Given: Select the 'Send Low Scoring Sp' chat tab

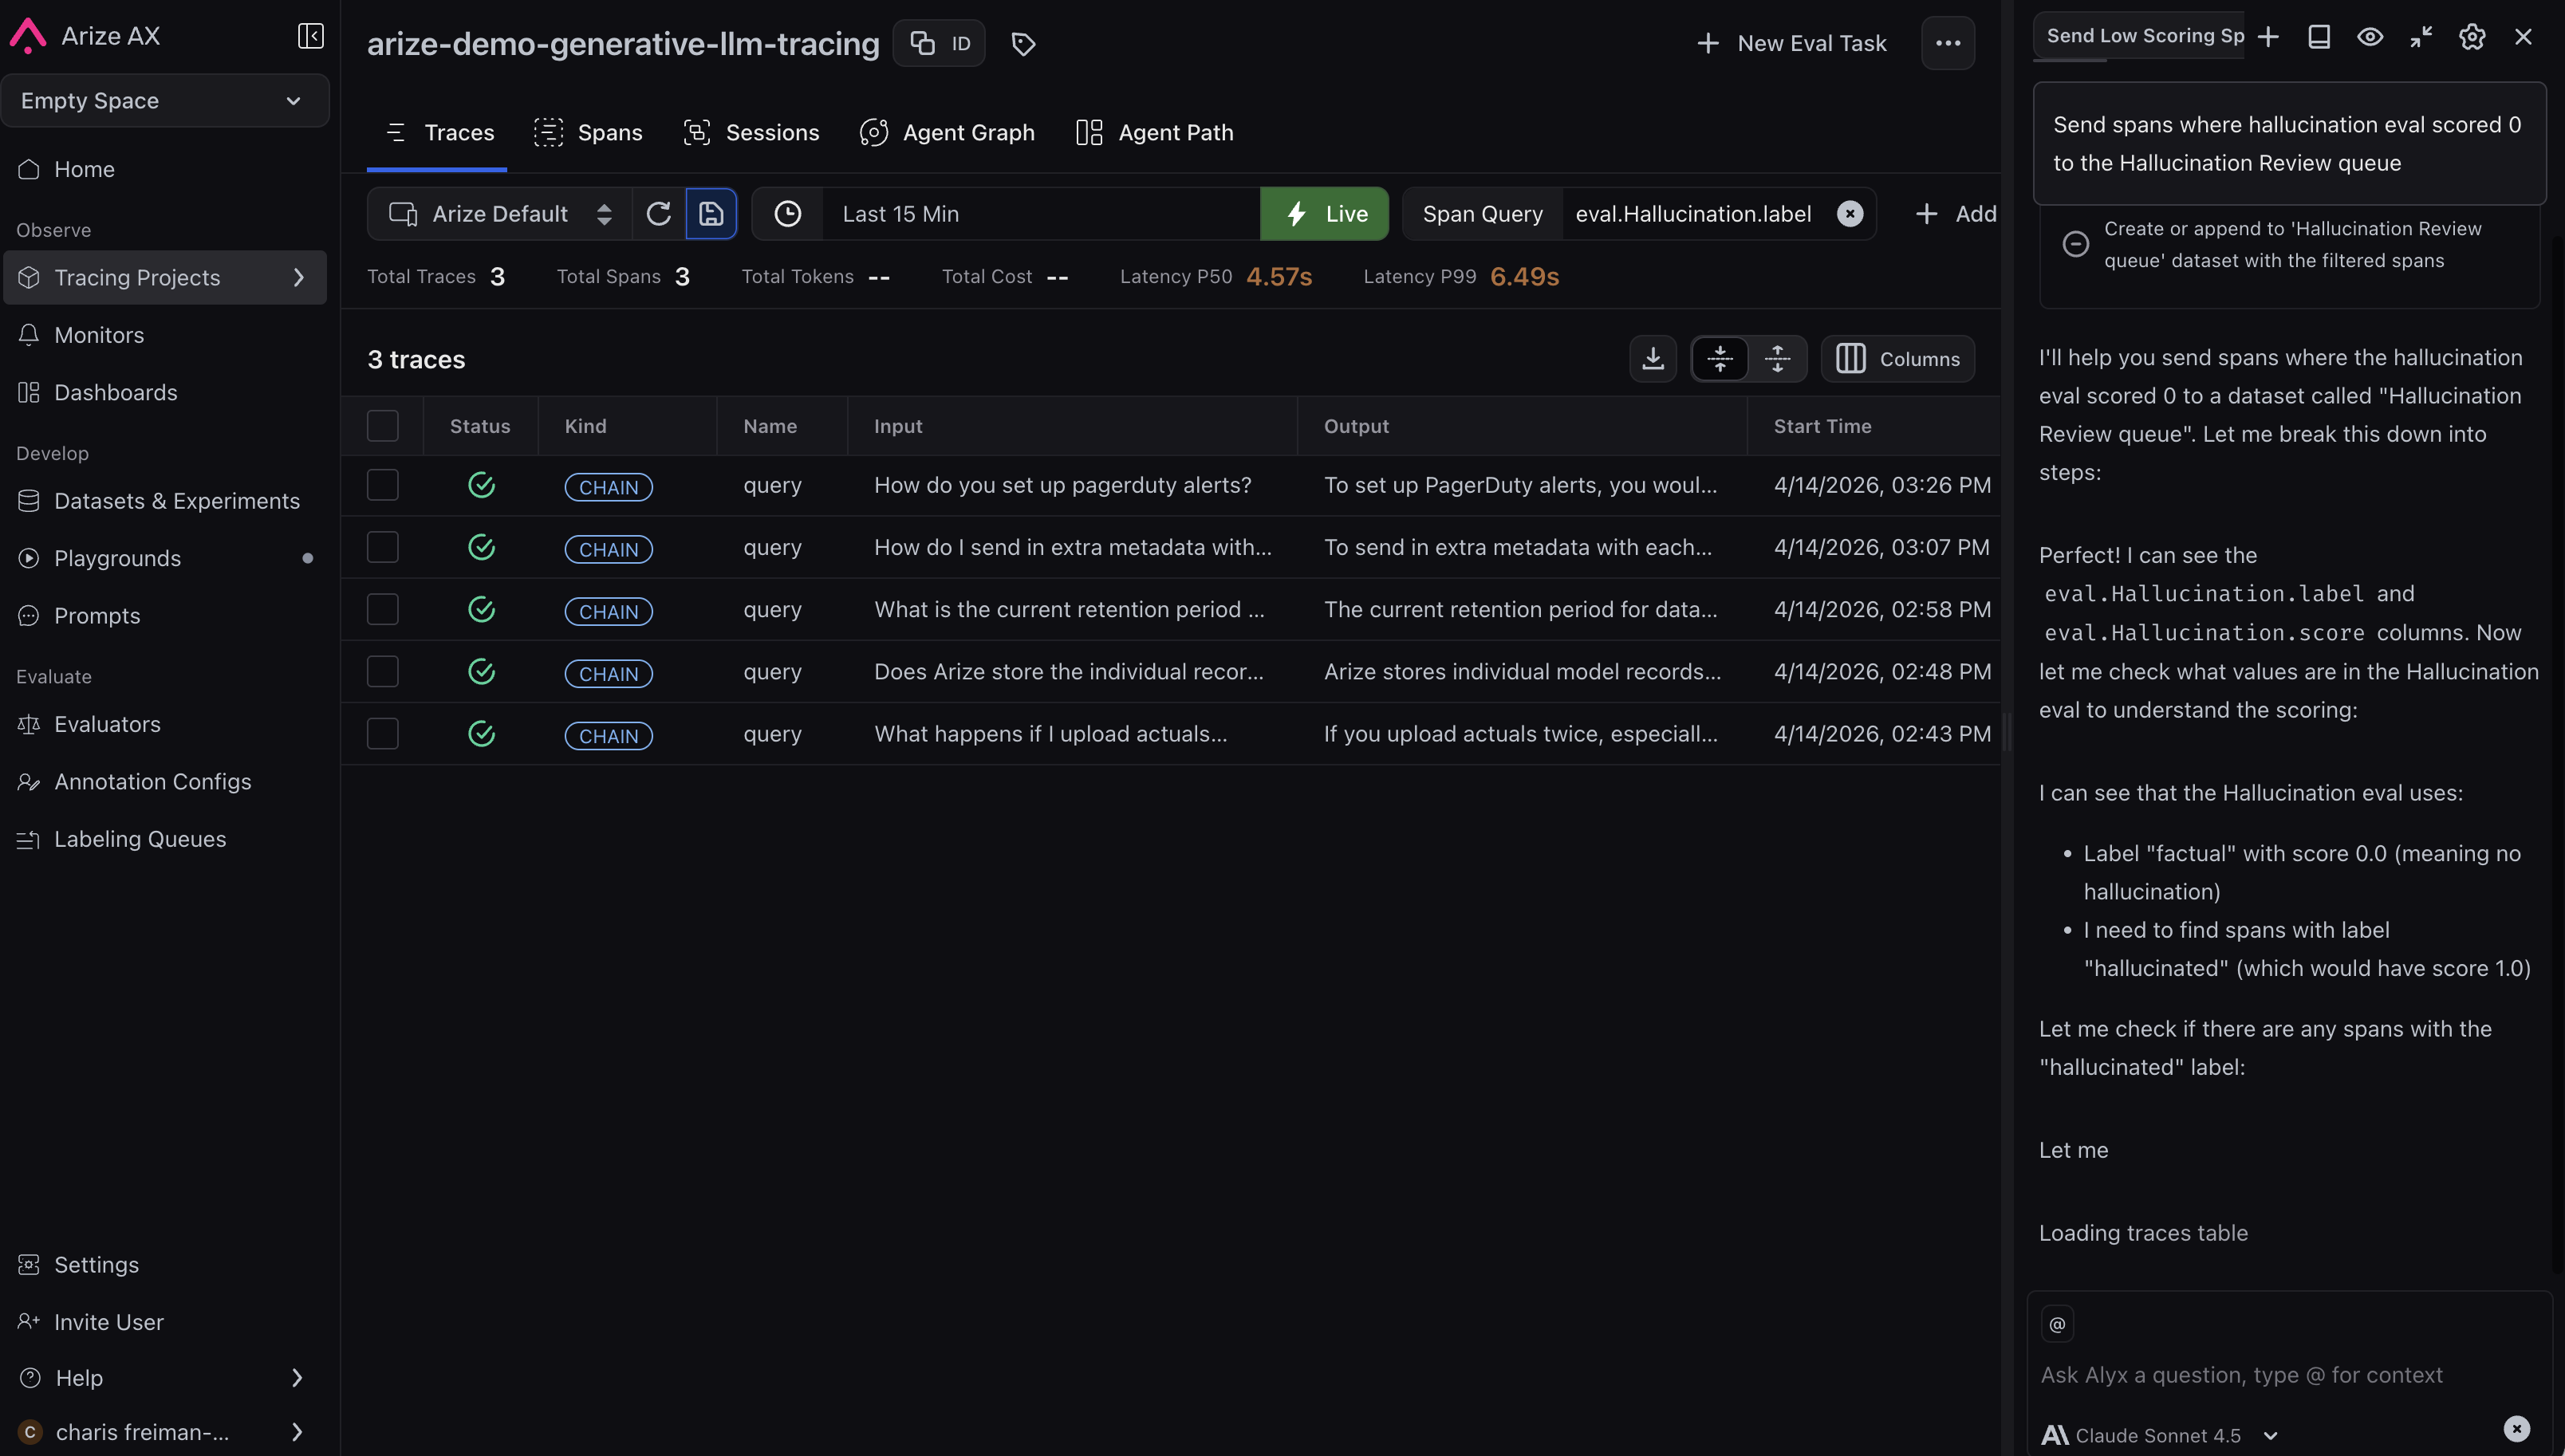Looking at the screenshot, I should pyautogui.click(x=2139, y=36).
